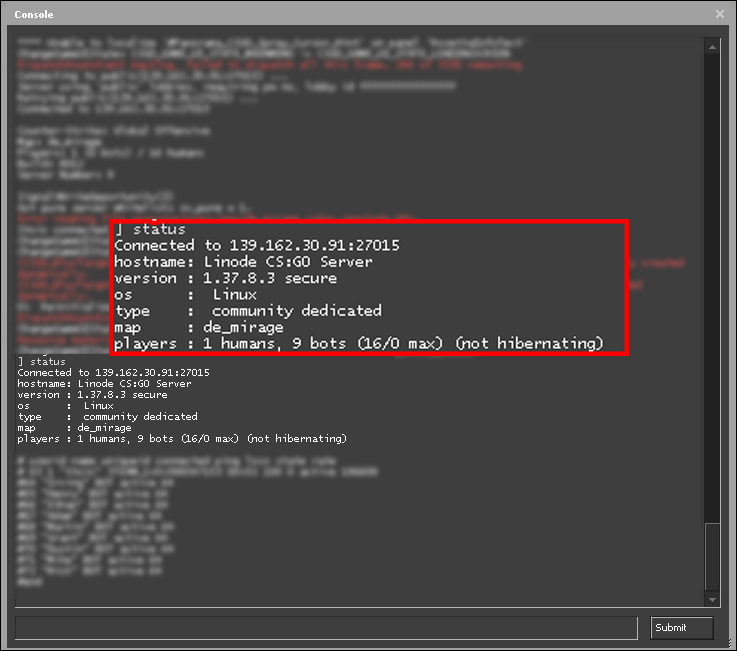This screenshot has width=737, height=651.
Task: Click the console scrollbar down arrow
Action: tap(712, 599)
